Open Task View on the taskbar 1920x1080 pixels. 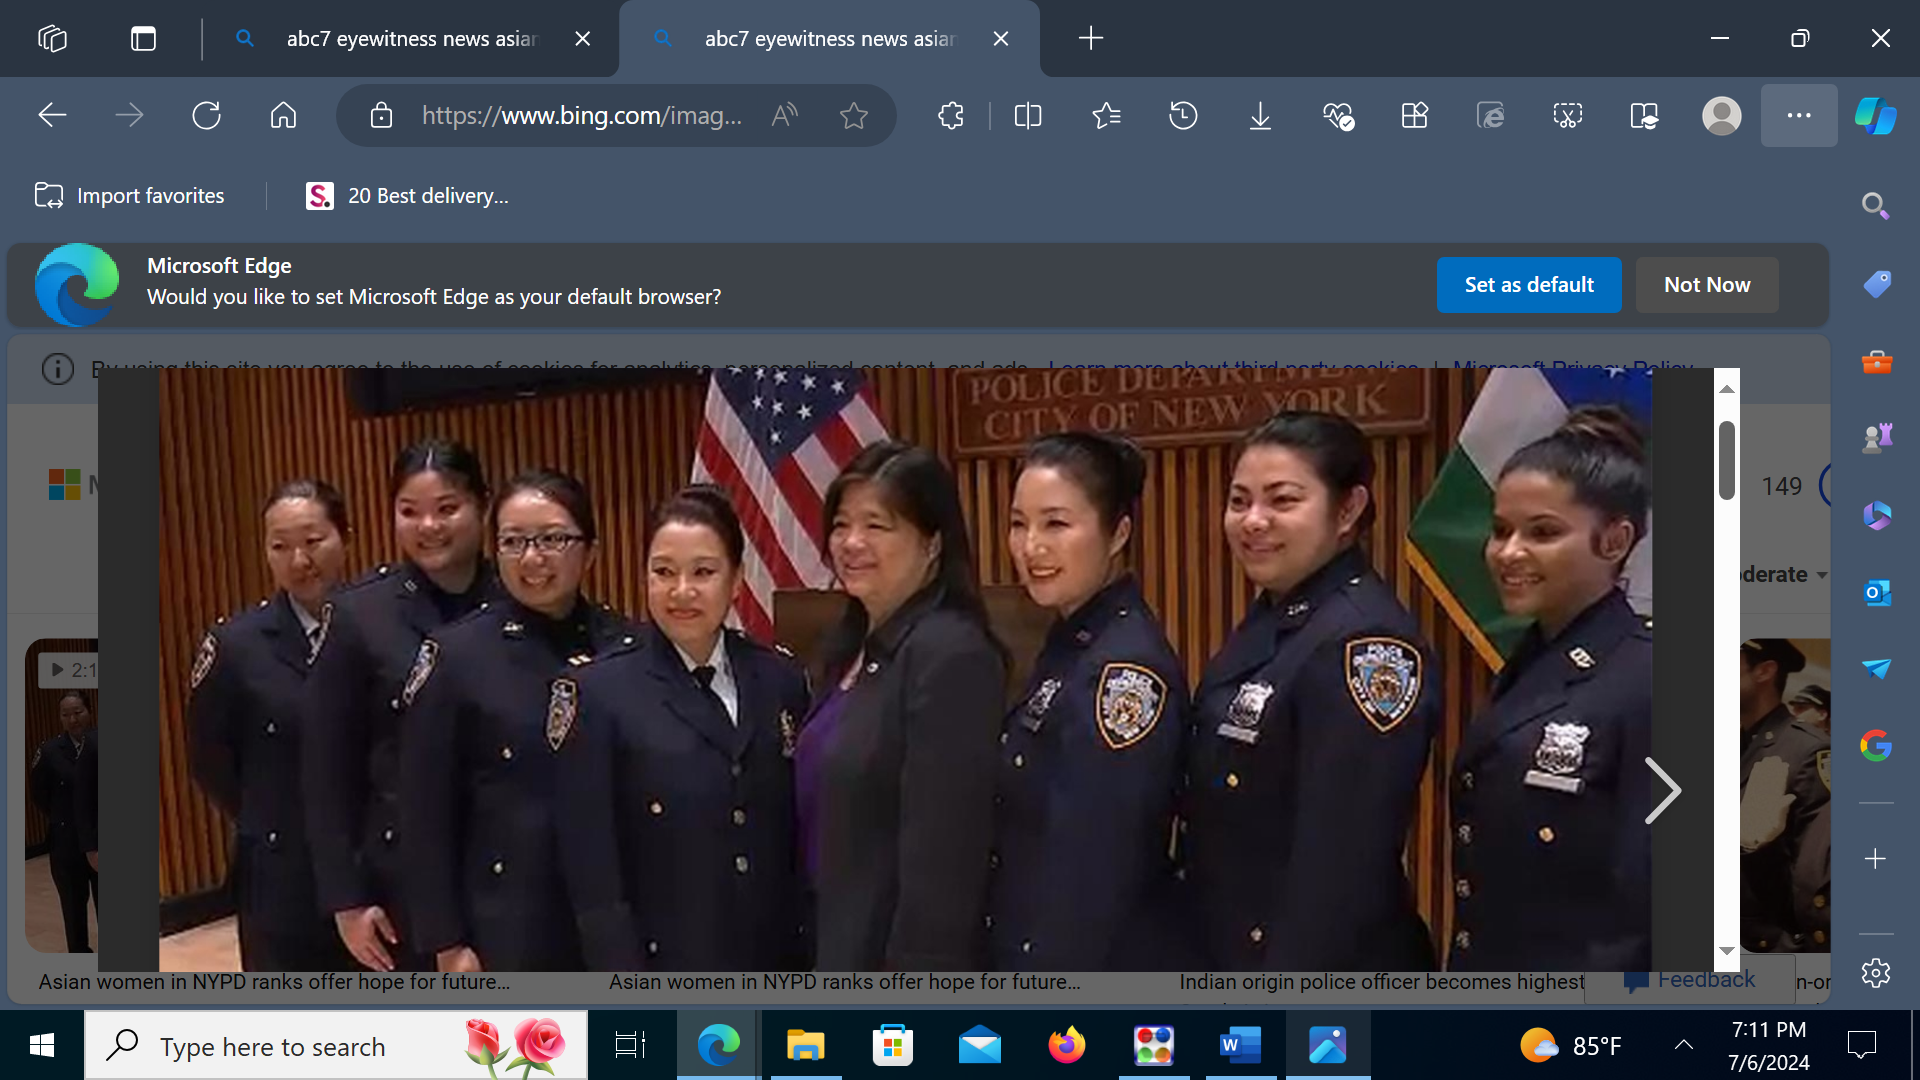(630, 1046)
